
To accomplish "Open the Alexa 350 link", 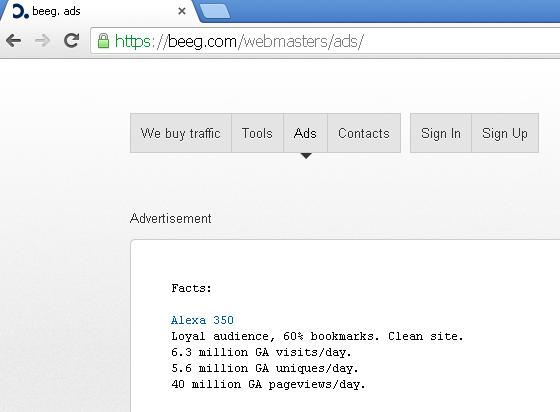I will 202,320.
